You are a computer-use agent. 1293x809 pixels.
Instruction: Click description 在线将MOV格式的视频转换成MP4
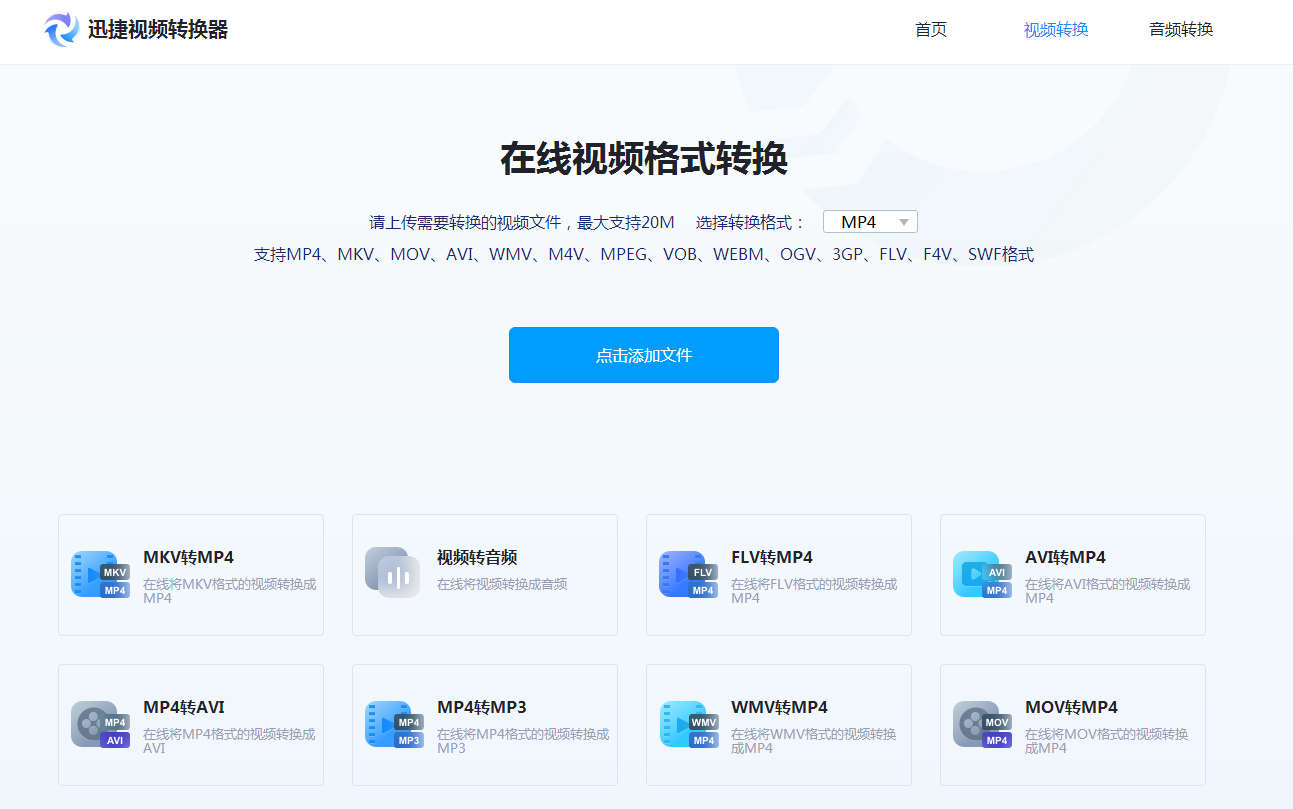[x=1107, y=741]
